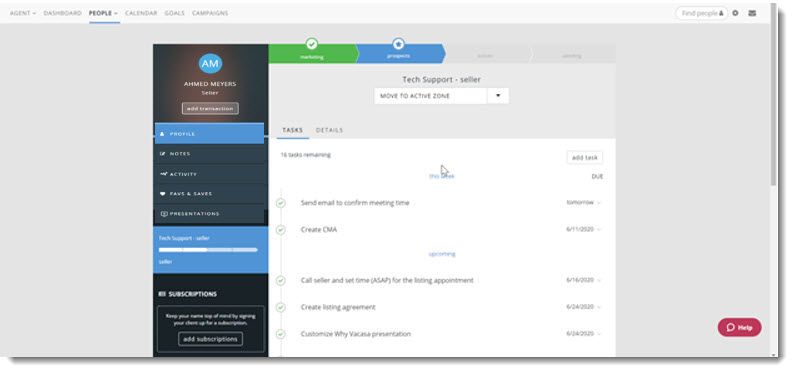The image size is (793, 372).
Task: Click the add subscriptions button
Action: pyautogui.click(x=210, y=339)
